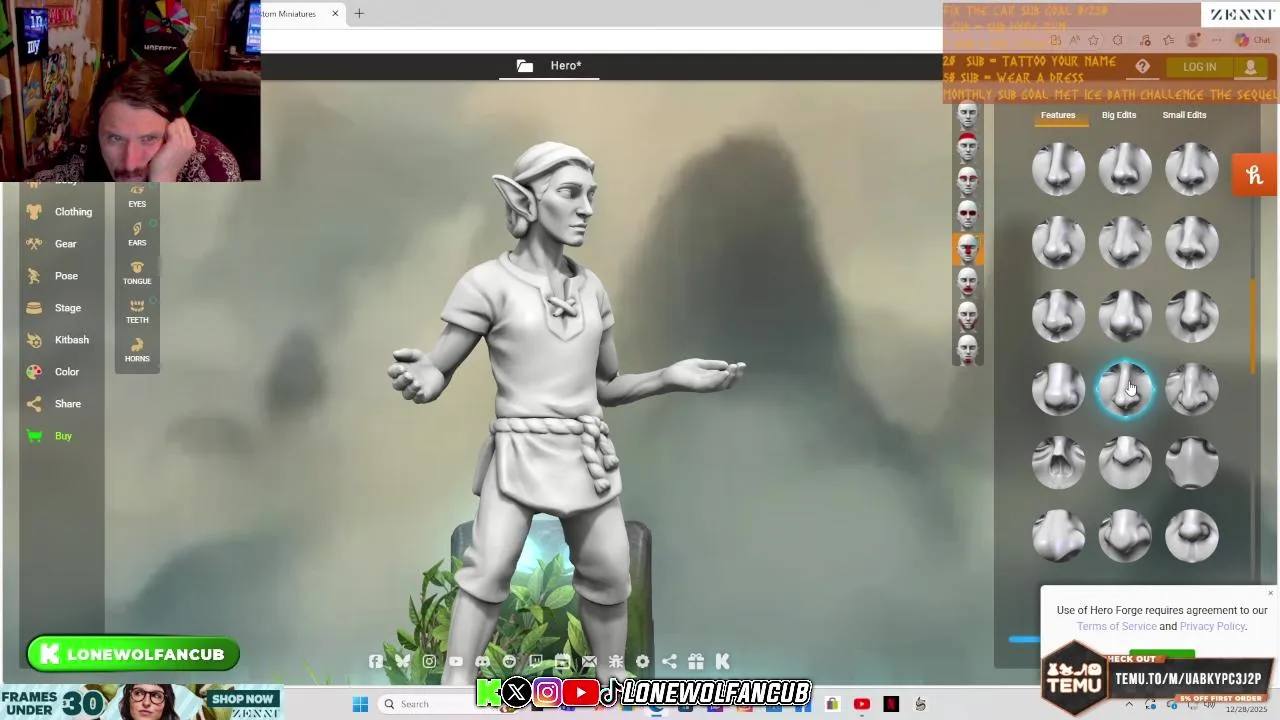Viewport: 1280px width, 720px height.
Task: Open the Terms of Service link
Action: (1116, 626)
